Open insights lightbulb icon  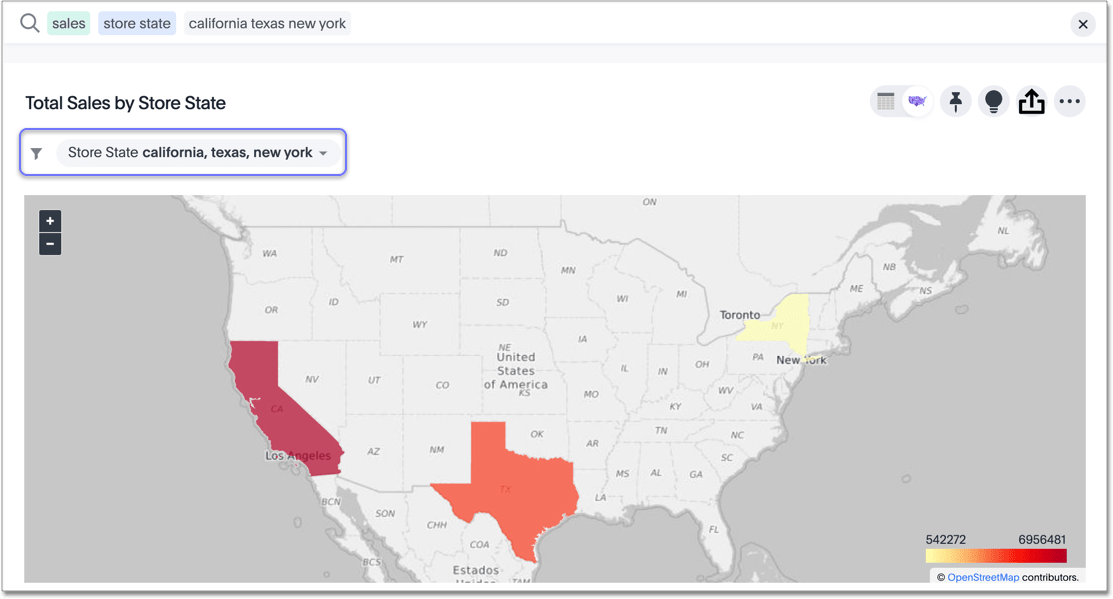[x=994, y=101]
